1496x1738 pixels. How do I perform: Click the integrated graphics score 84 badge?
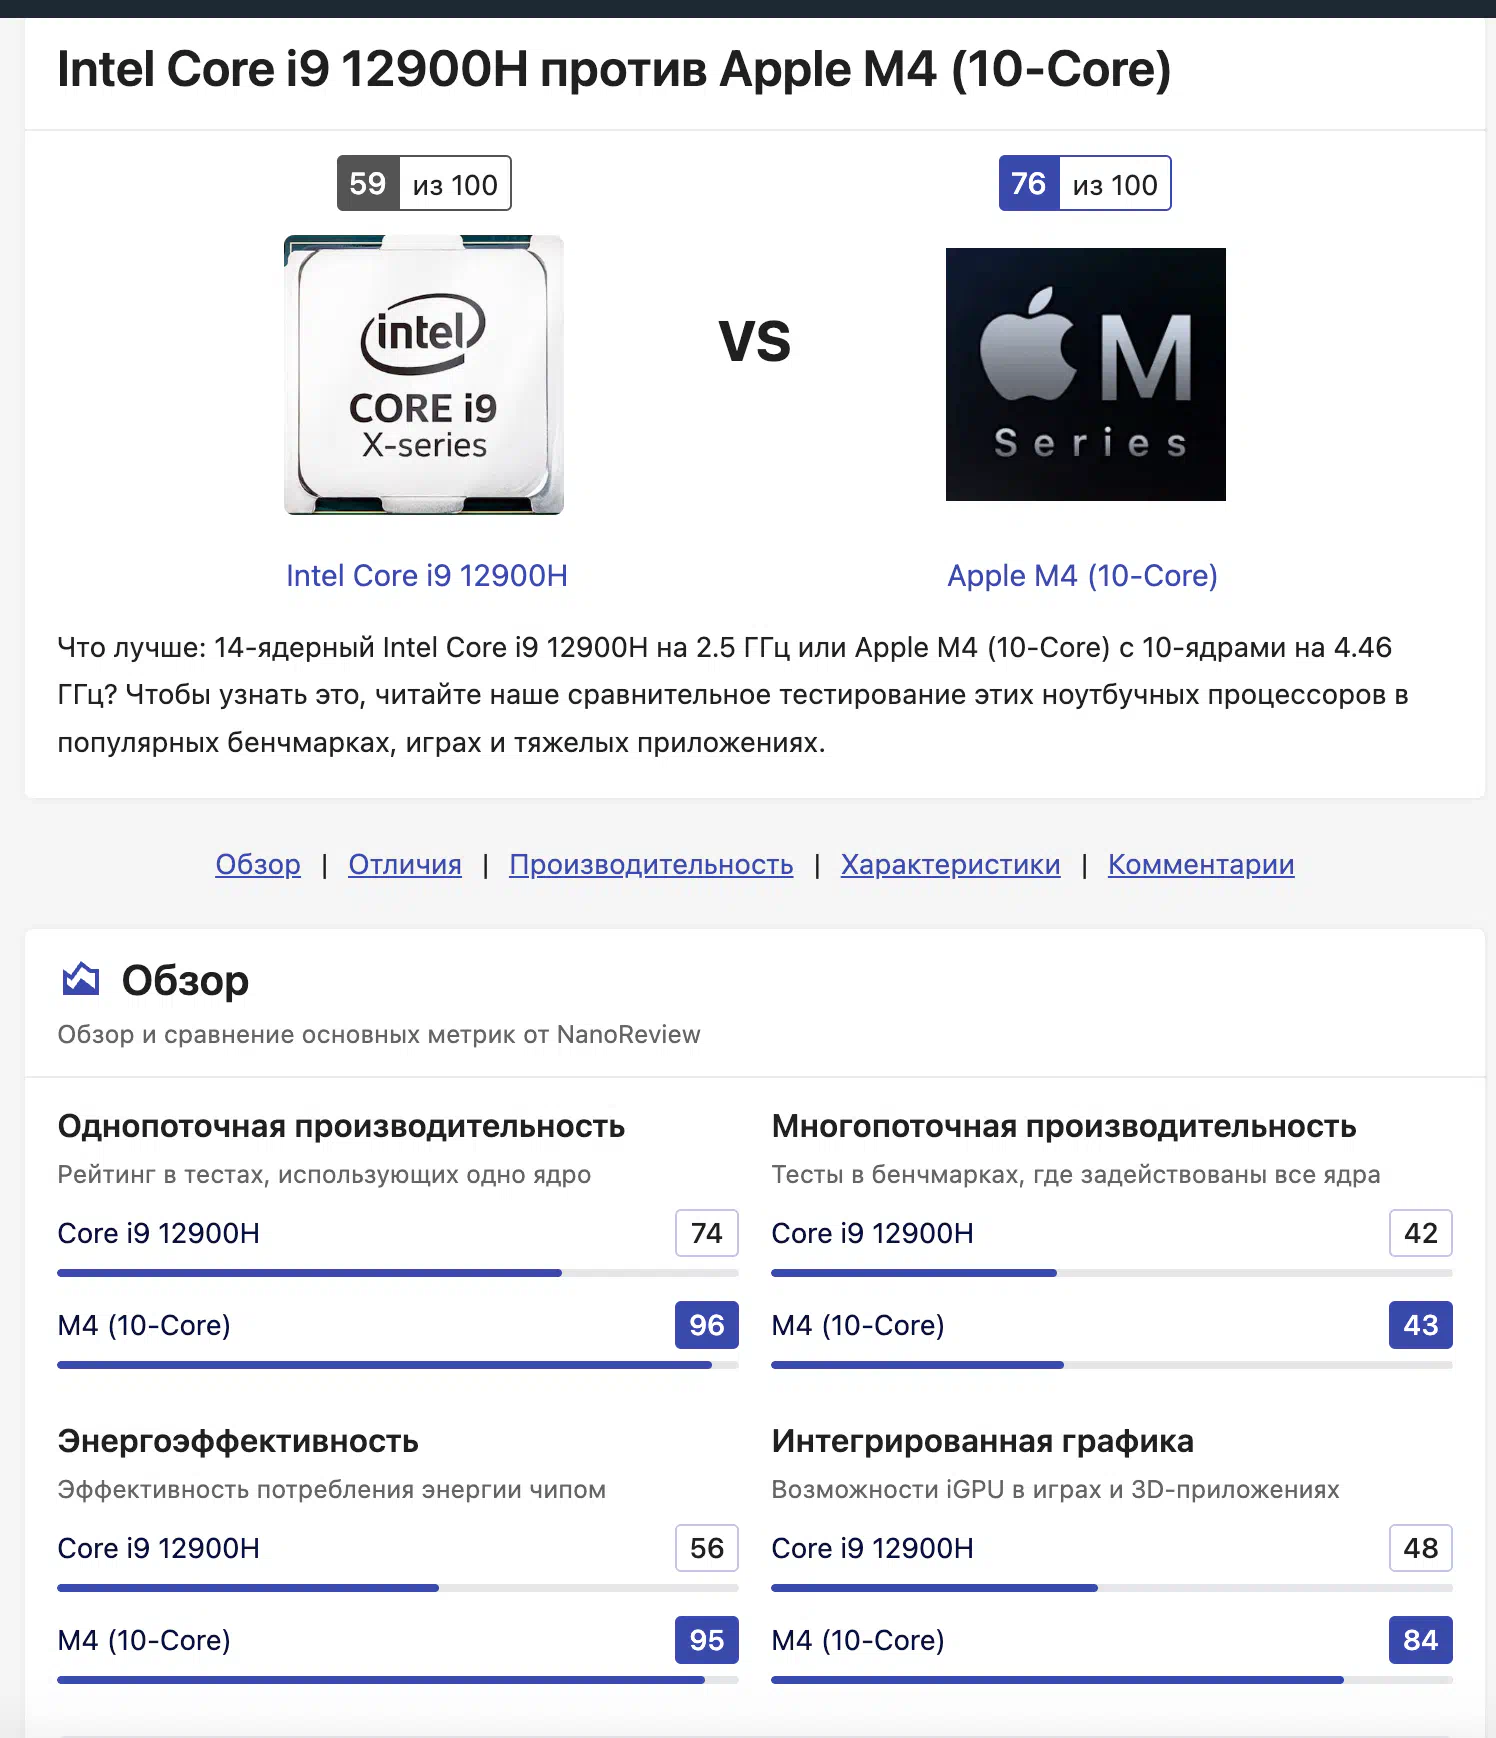tap(1421, 1640)
